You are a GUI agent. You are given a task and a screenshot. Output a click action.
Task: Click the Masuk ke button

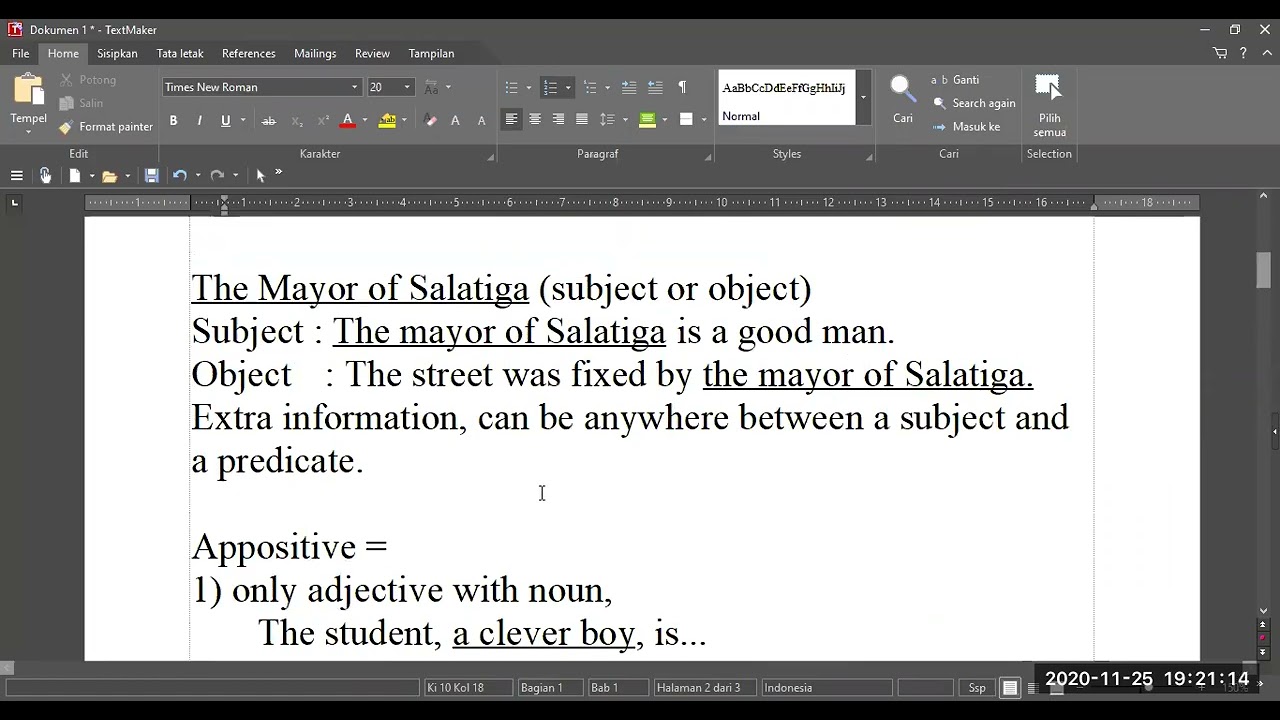966,127
